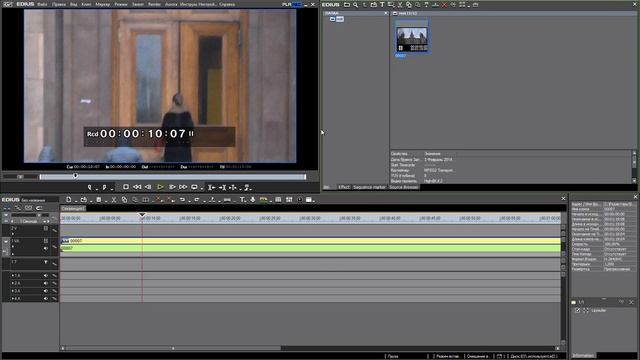Image resolution: width=640 pixels, height=360 pixels.
Task: Open folder icon in Bin toolbar
Action: pos(347,5)
